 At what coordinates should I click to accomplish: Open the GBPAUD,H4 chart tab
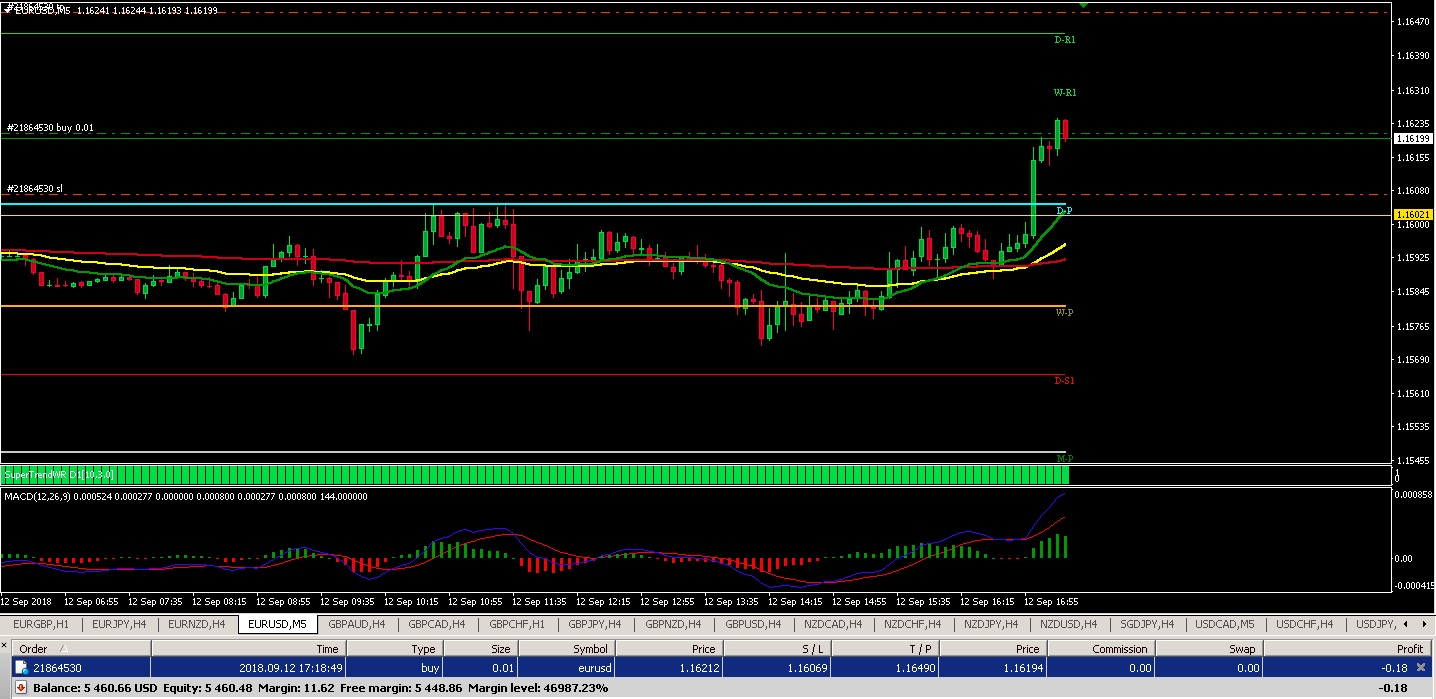click(357, 624)
